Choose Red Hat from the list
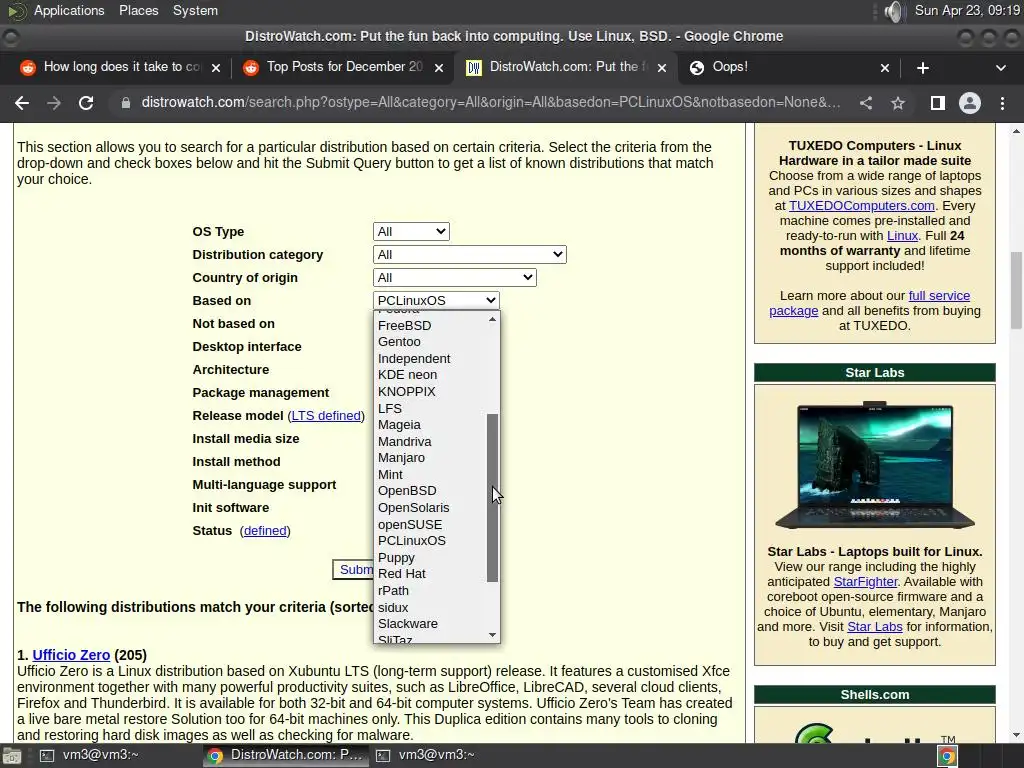 (x=431, y=574)
